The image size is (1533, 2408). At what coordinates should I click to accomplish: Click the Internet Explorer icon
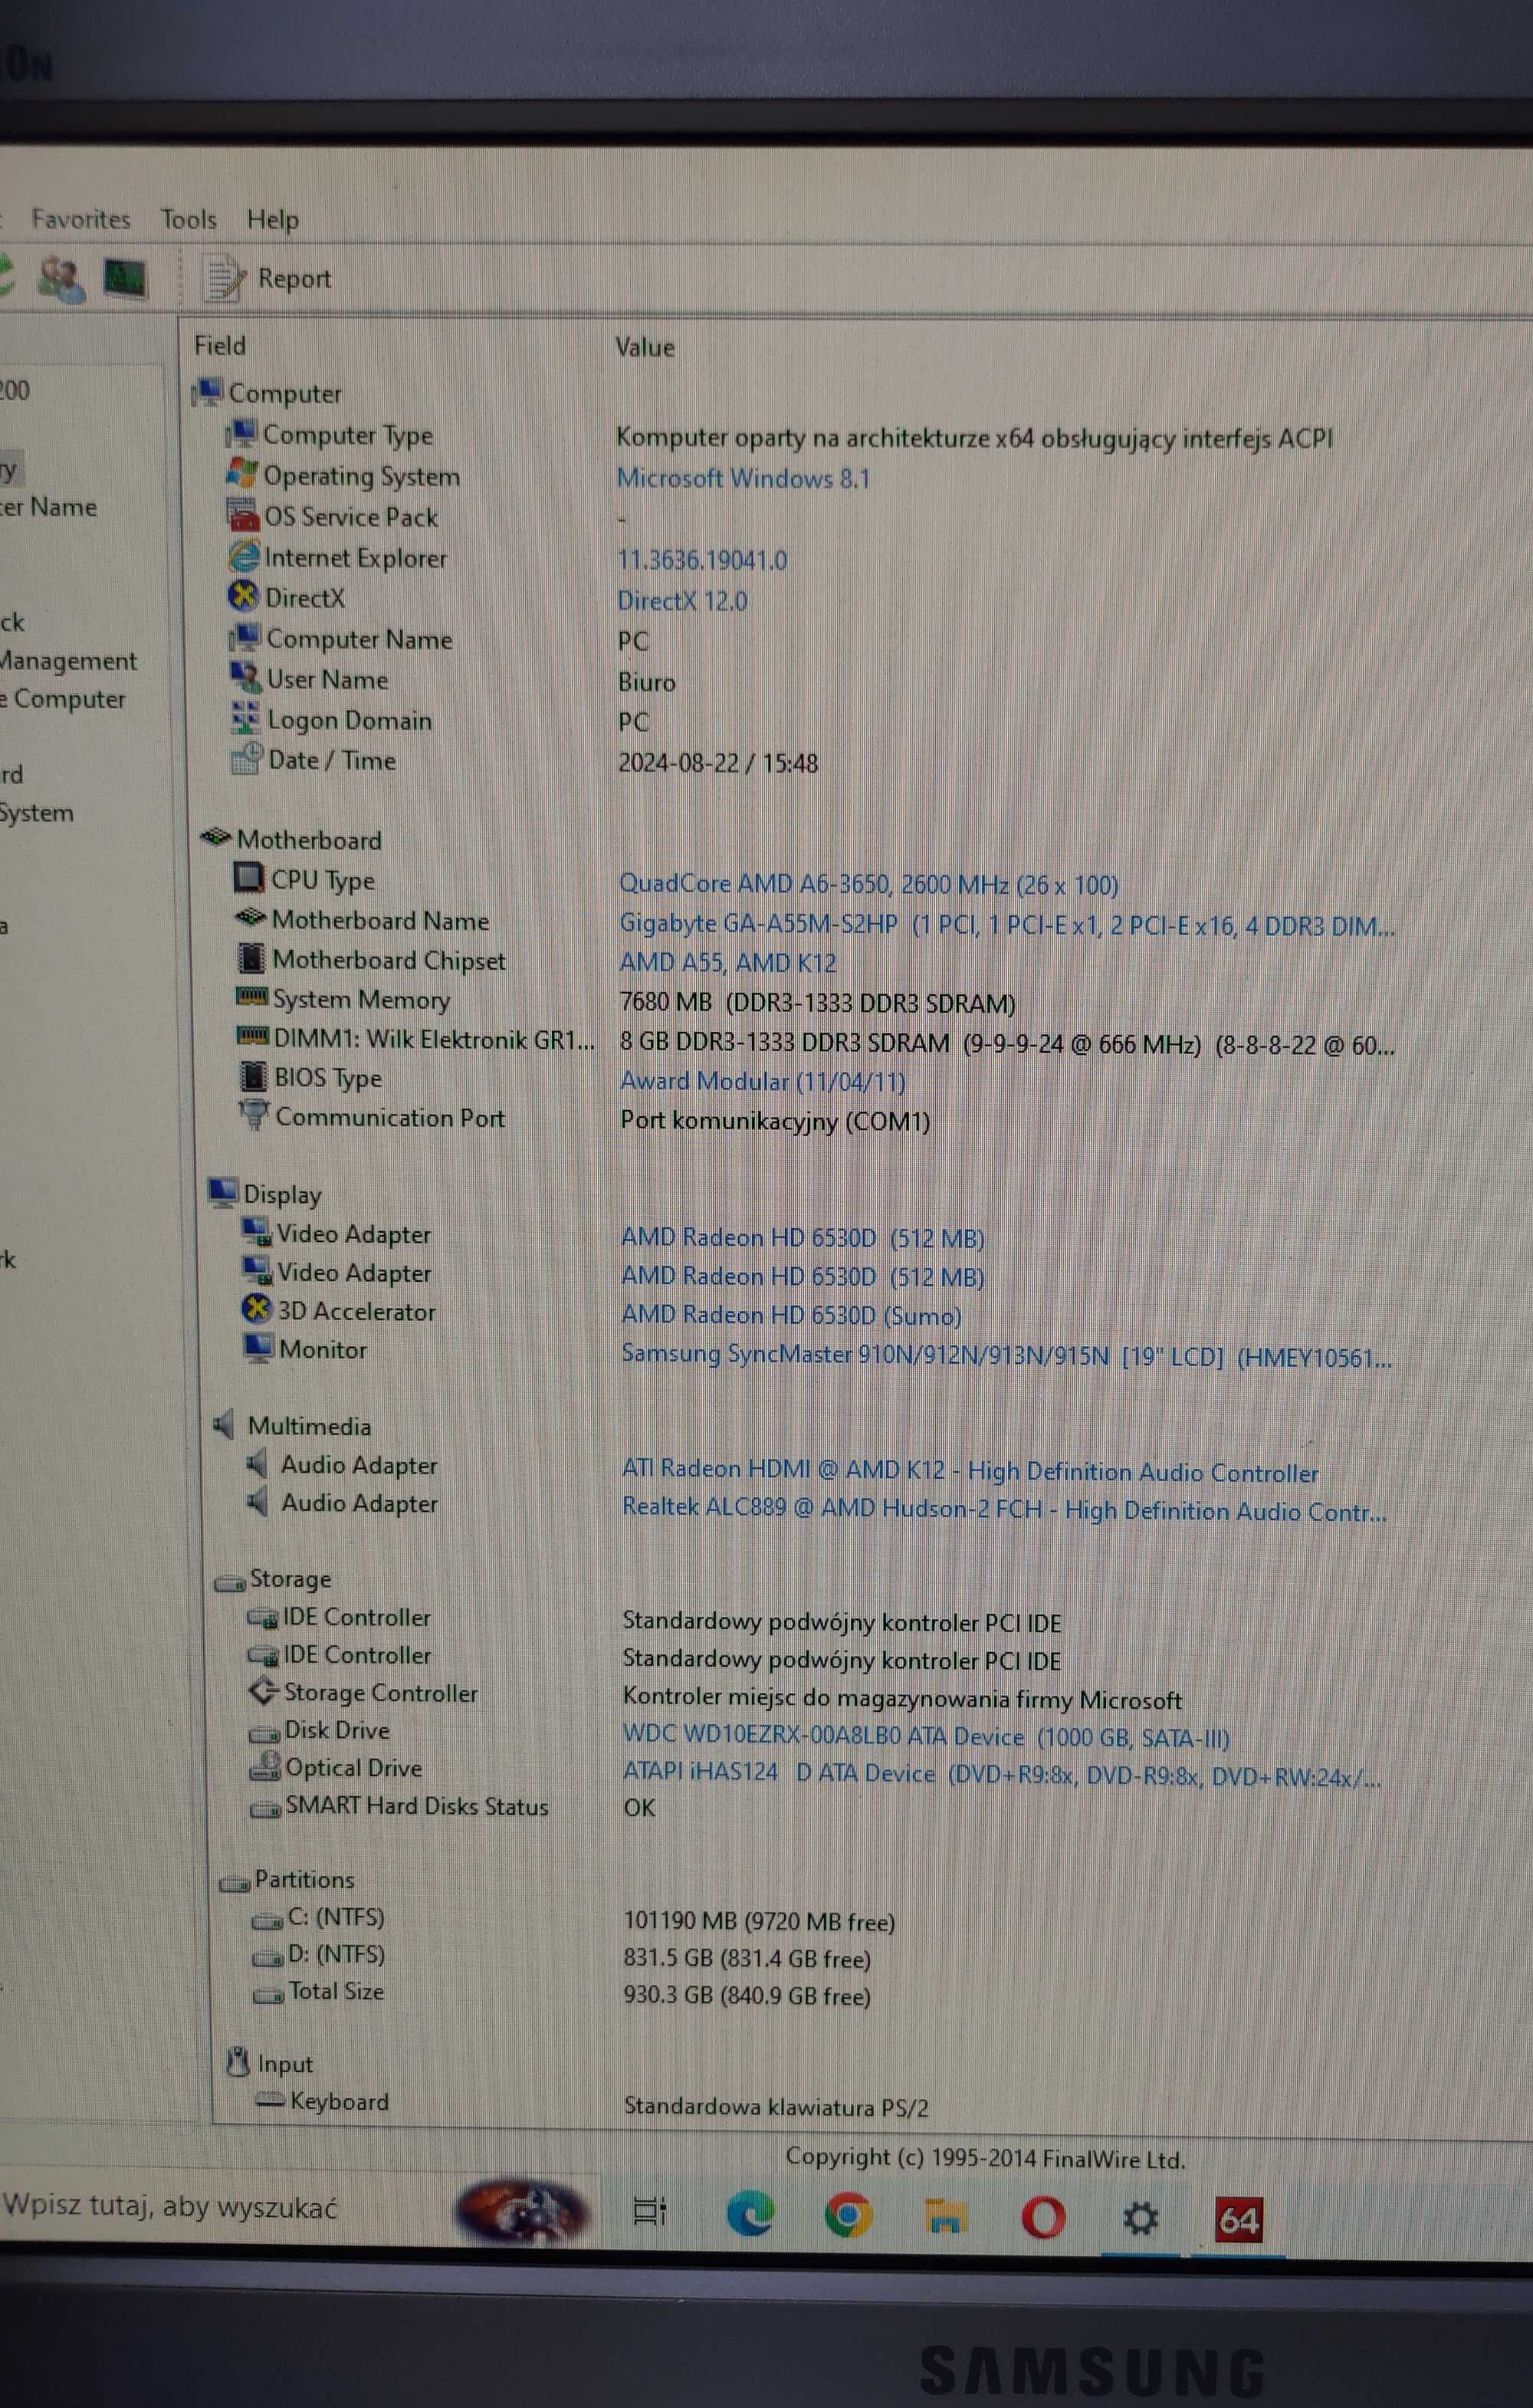click(244, 556)
